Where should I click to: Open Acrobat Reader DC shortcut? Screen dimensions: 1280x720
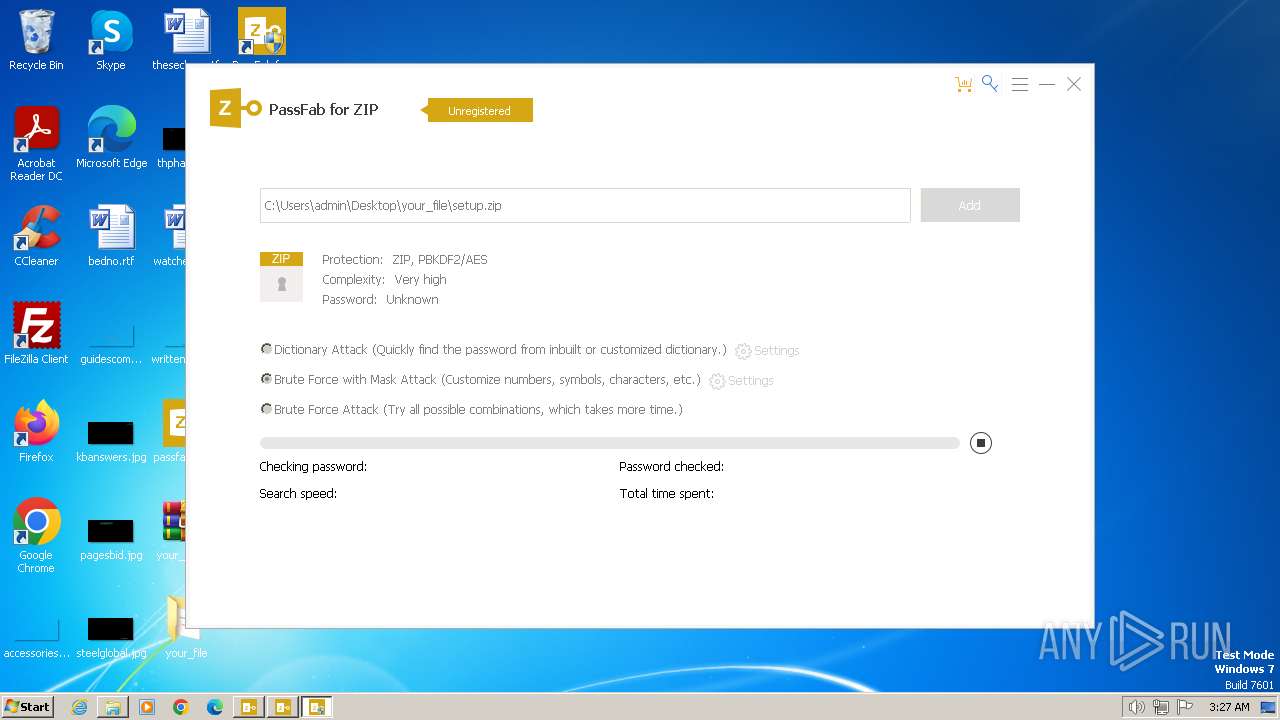pyautogui.click(x=36, y=144)
